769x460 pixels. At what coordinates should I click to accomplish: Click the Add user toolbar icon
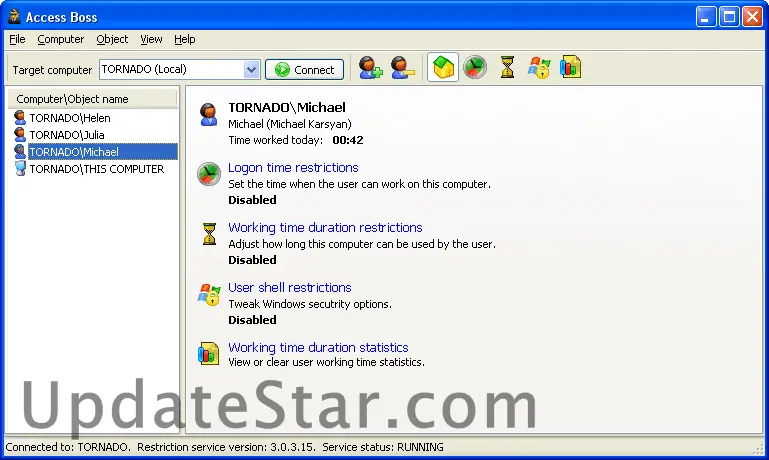(370, 68)
